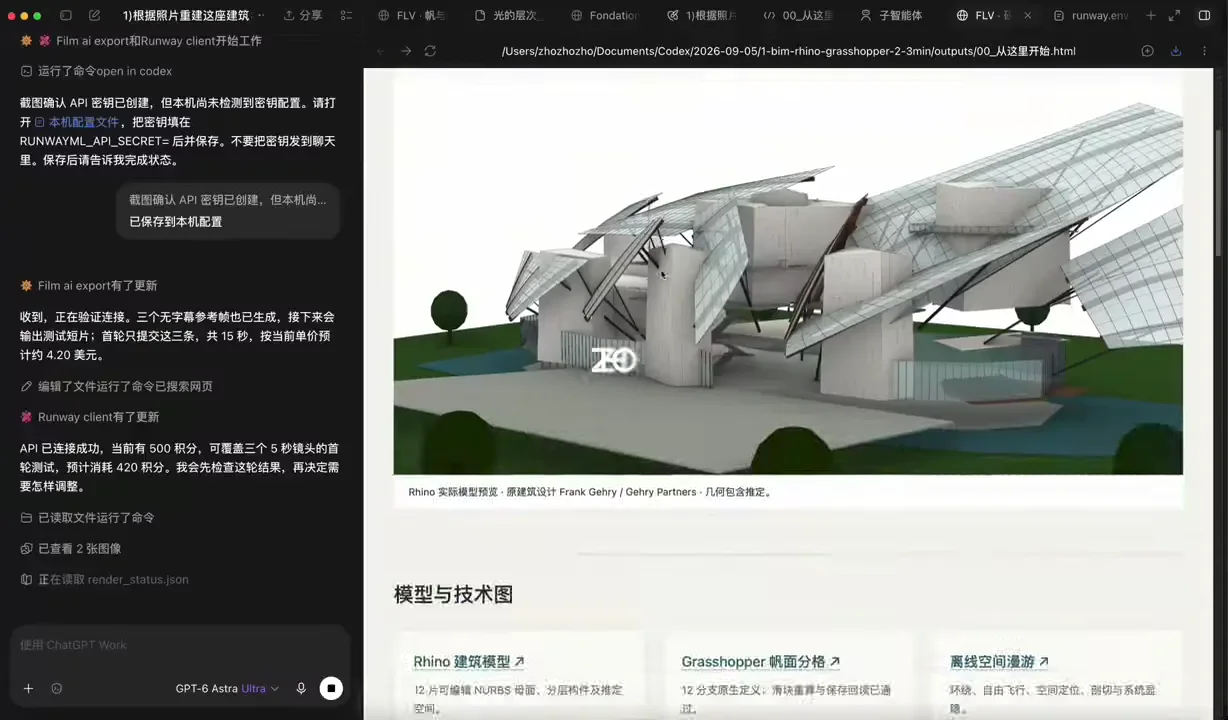
Task: Open the 离线空间漫游 link
Action: 999,662
